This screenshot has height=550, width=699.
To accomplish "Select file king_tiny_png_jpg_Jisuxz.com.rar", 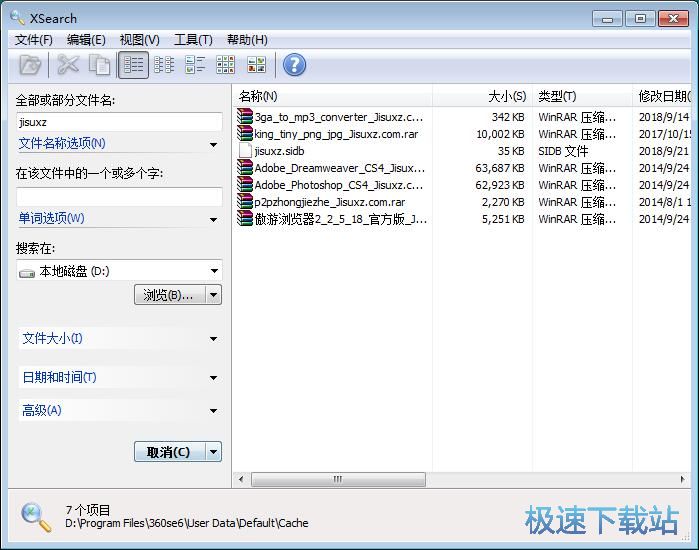I will point(336,134).
